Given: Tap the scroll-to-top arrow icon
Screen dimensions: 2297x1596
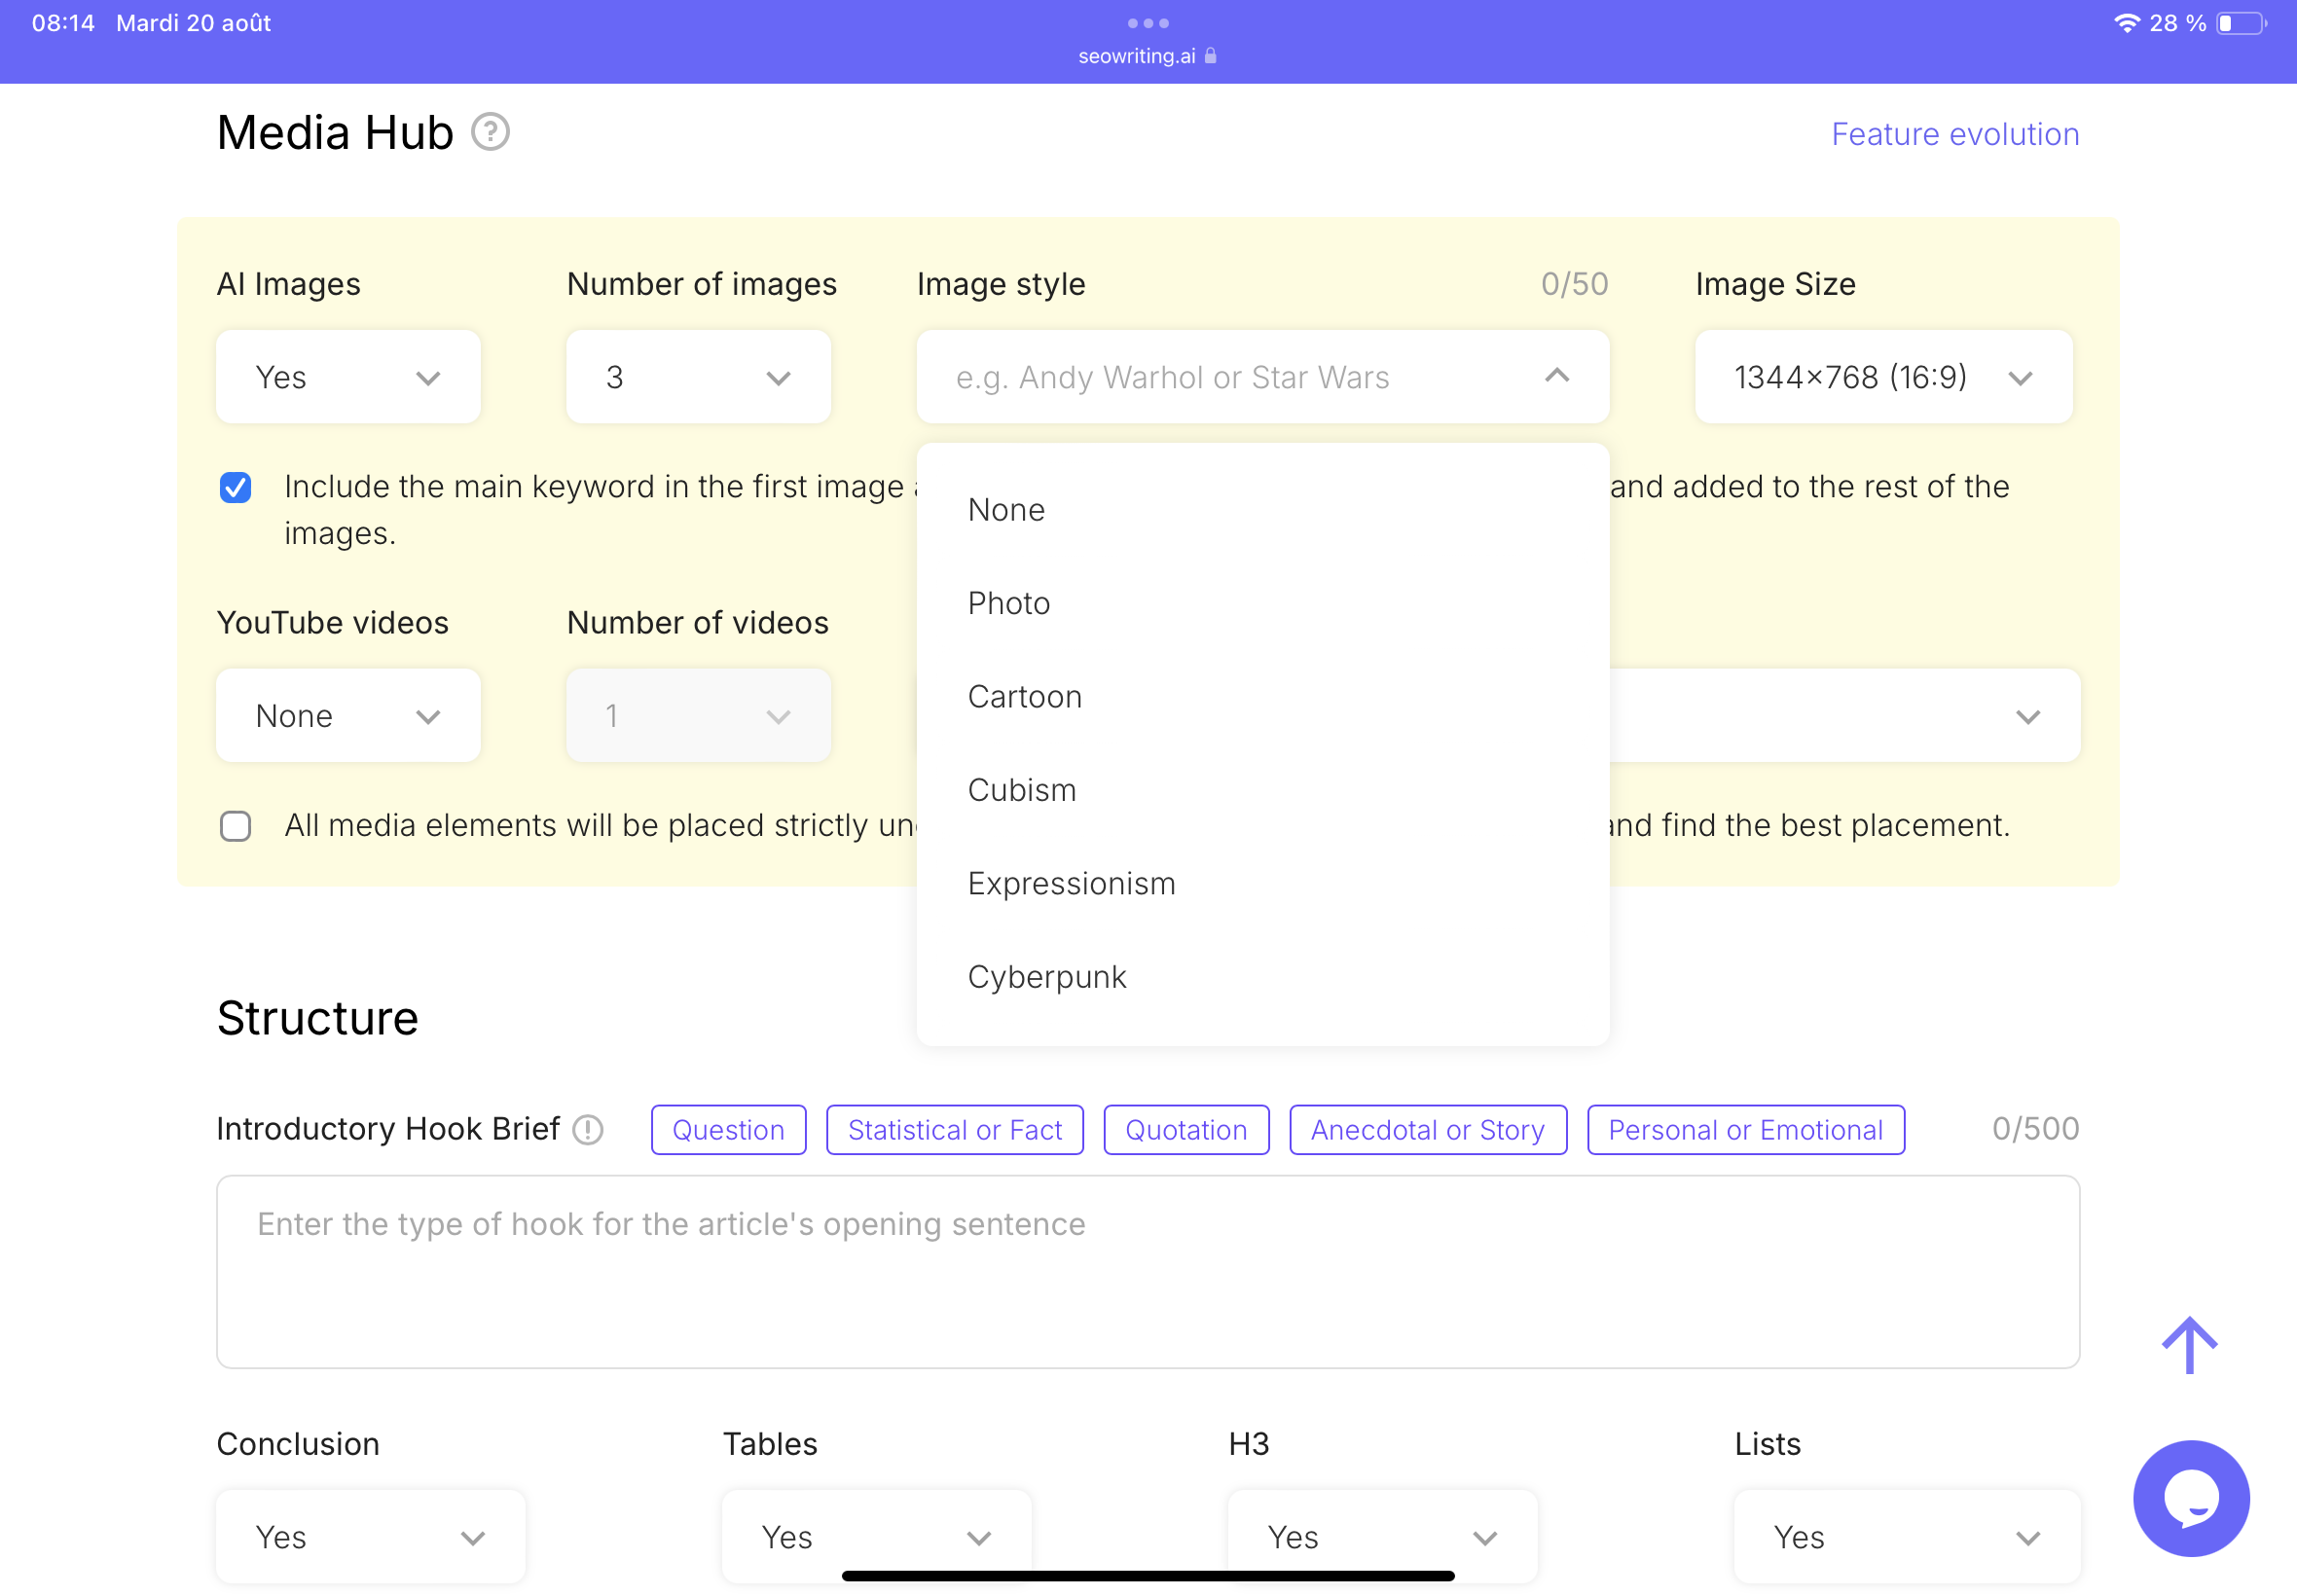Looking at the screenshot, I should click(x=2189, y=1345).
